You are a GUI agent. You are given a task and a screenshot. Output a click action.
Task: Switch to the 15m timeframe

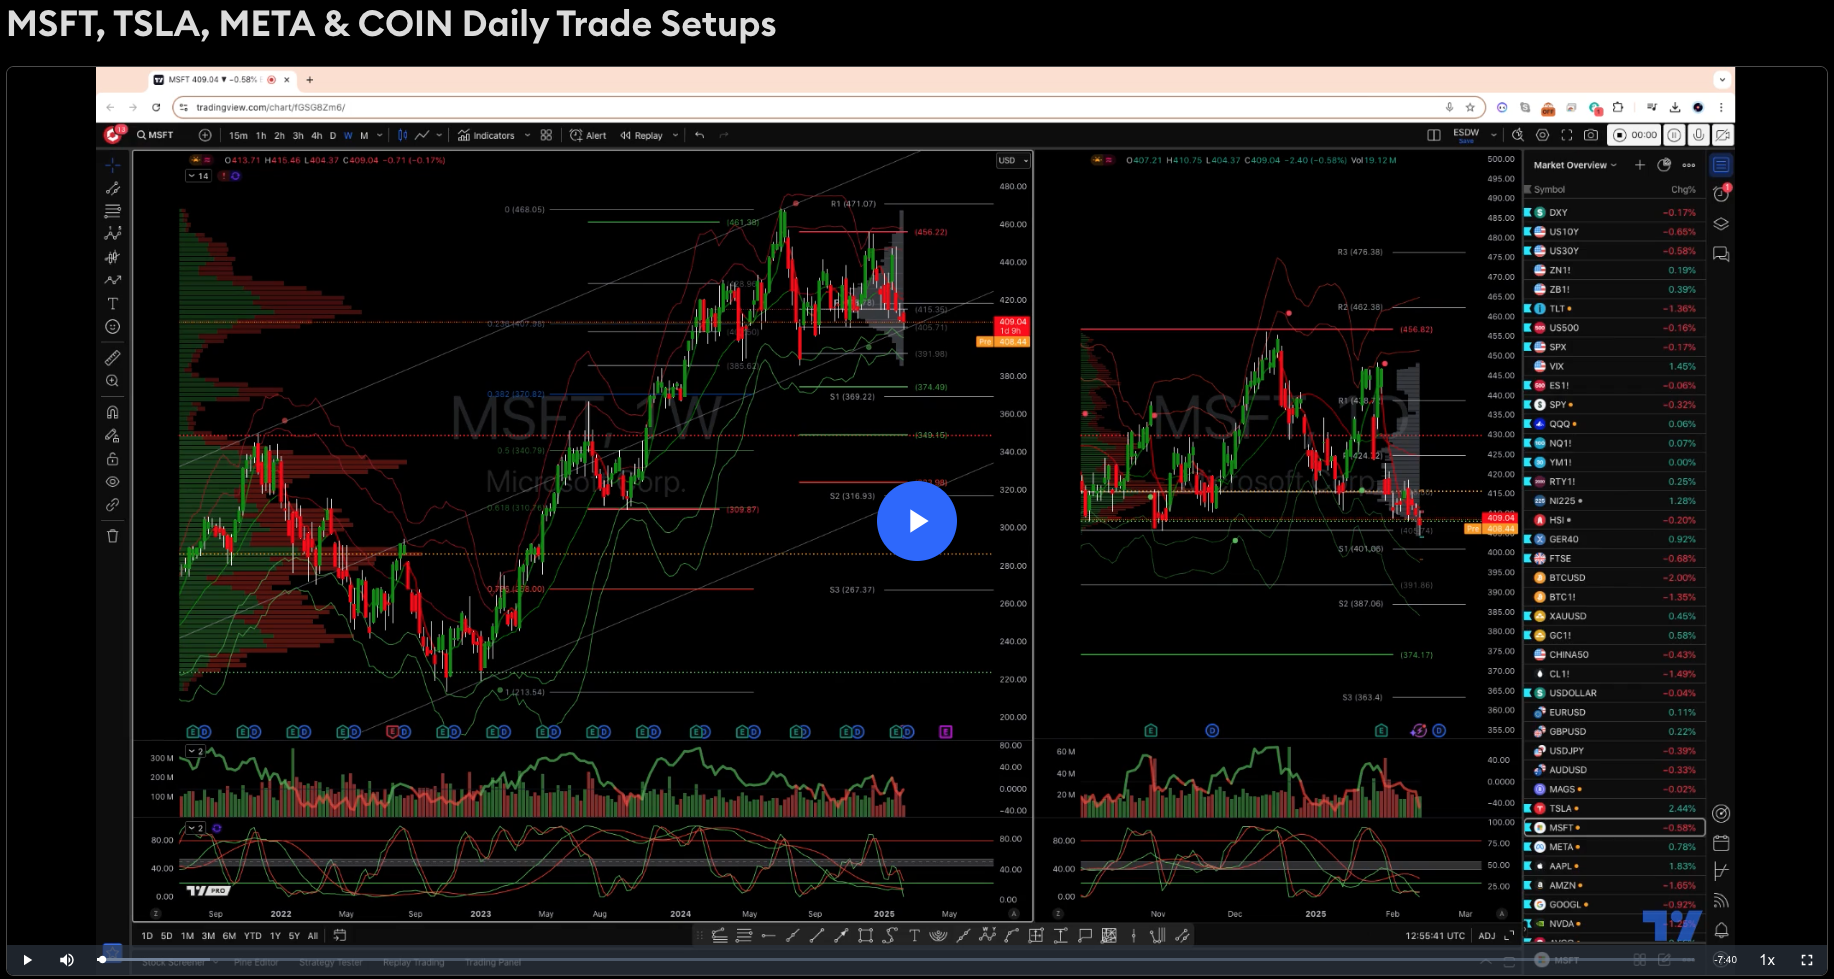click(x=238, y=135)
